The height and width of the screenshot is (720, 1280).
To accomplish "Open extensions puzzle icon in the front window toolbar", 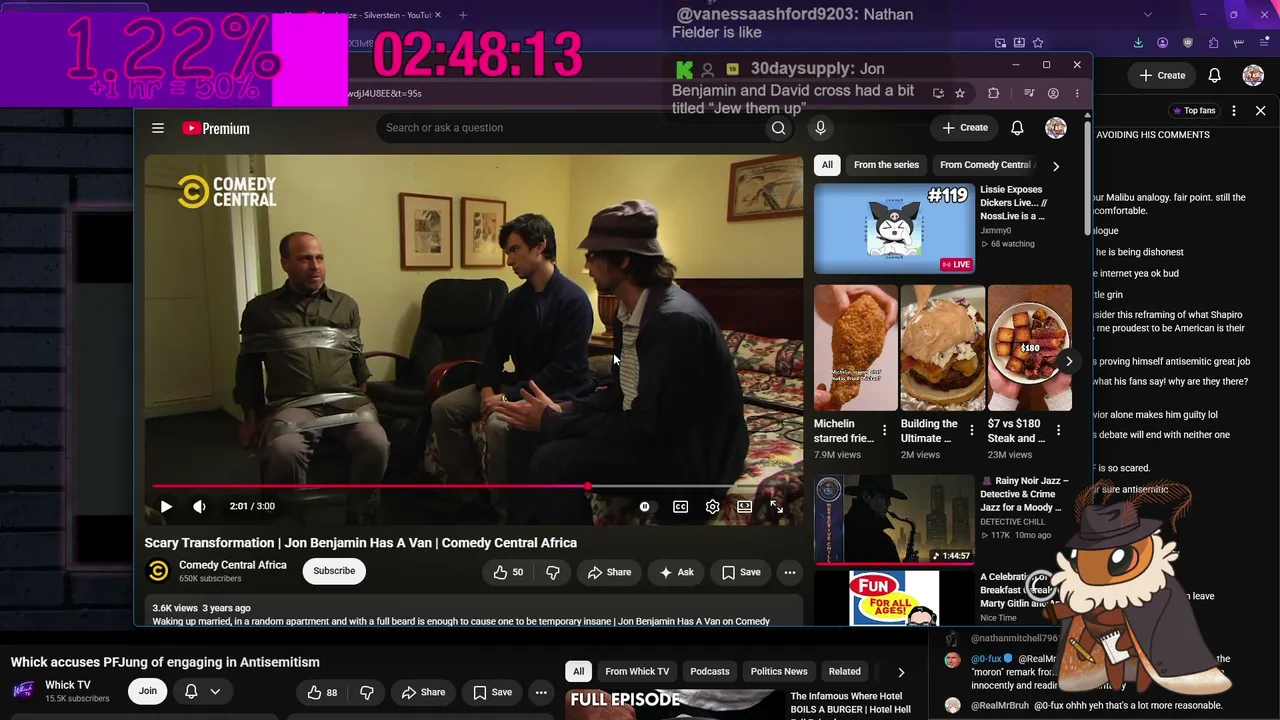I will [993, 93].
